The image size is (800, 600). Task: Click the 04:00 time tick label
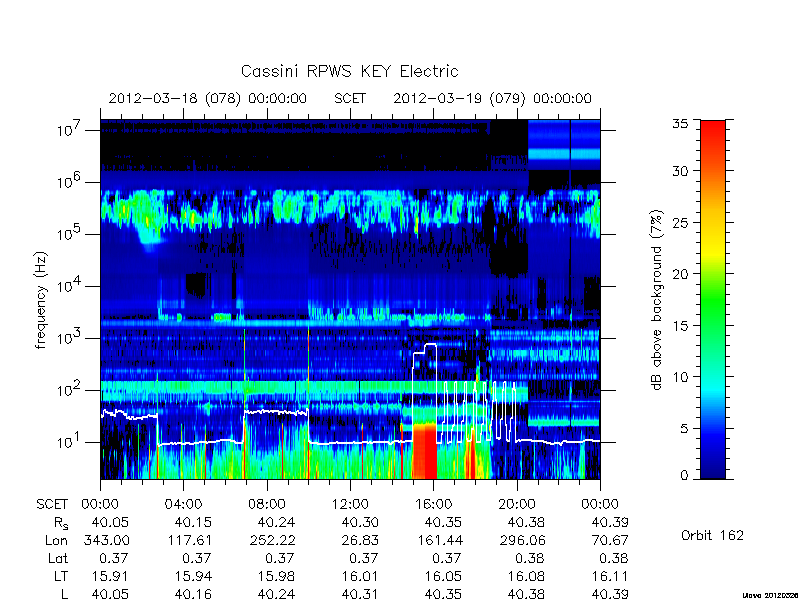tap(183, 505)
